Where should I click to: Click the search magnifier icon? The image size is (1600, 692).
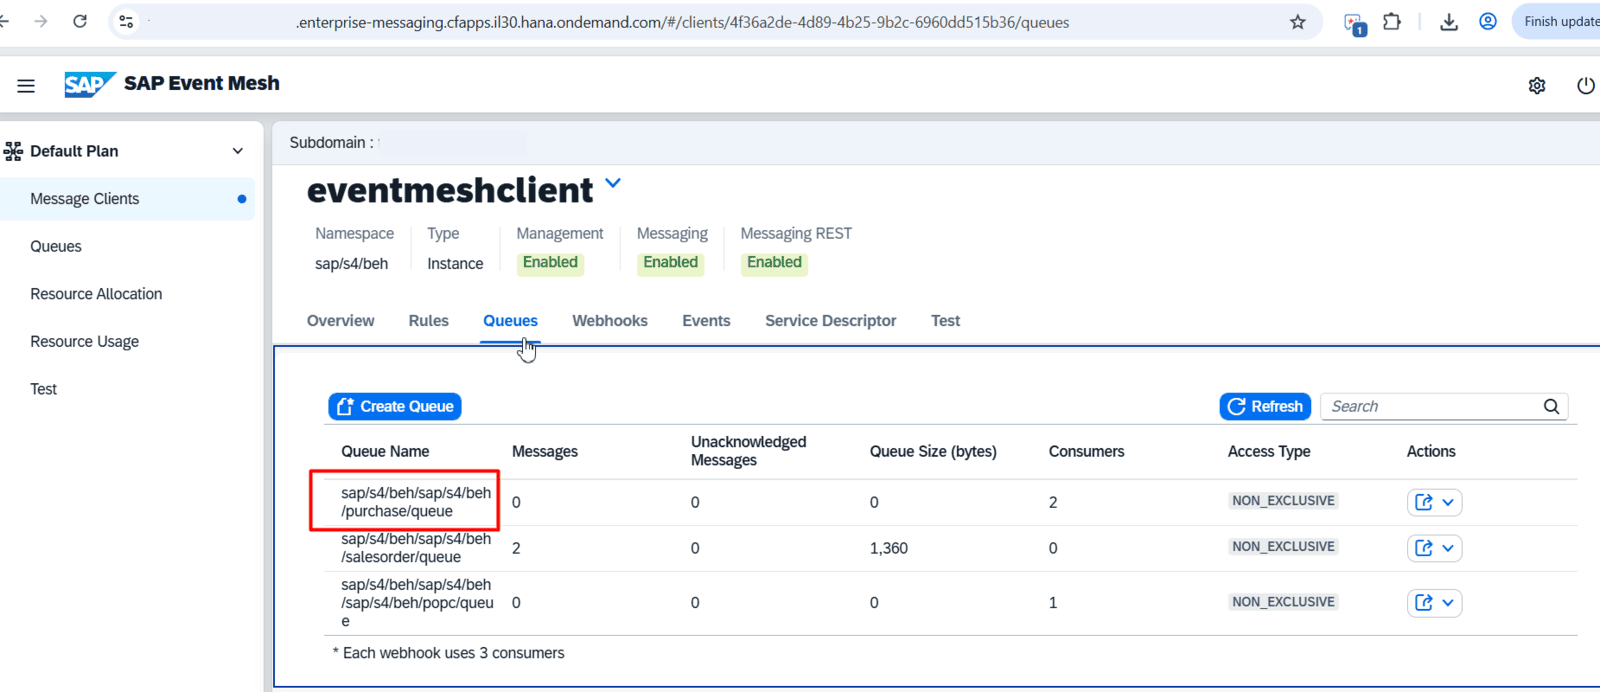[x=1551, y=407]
